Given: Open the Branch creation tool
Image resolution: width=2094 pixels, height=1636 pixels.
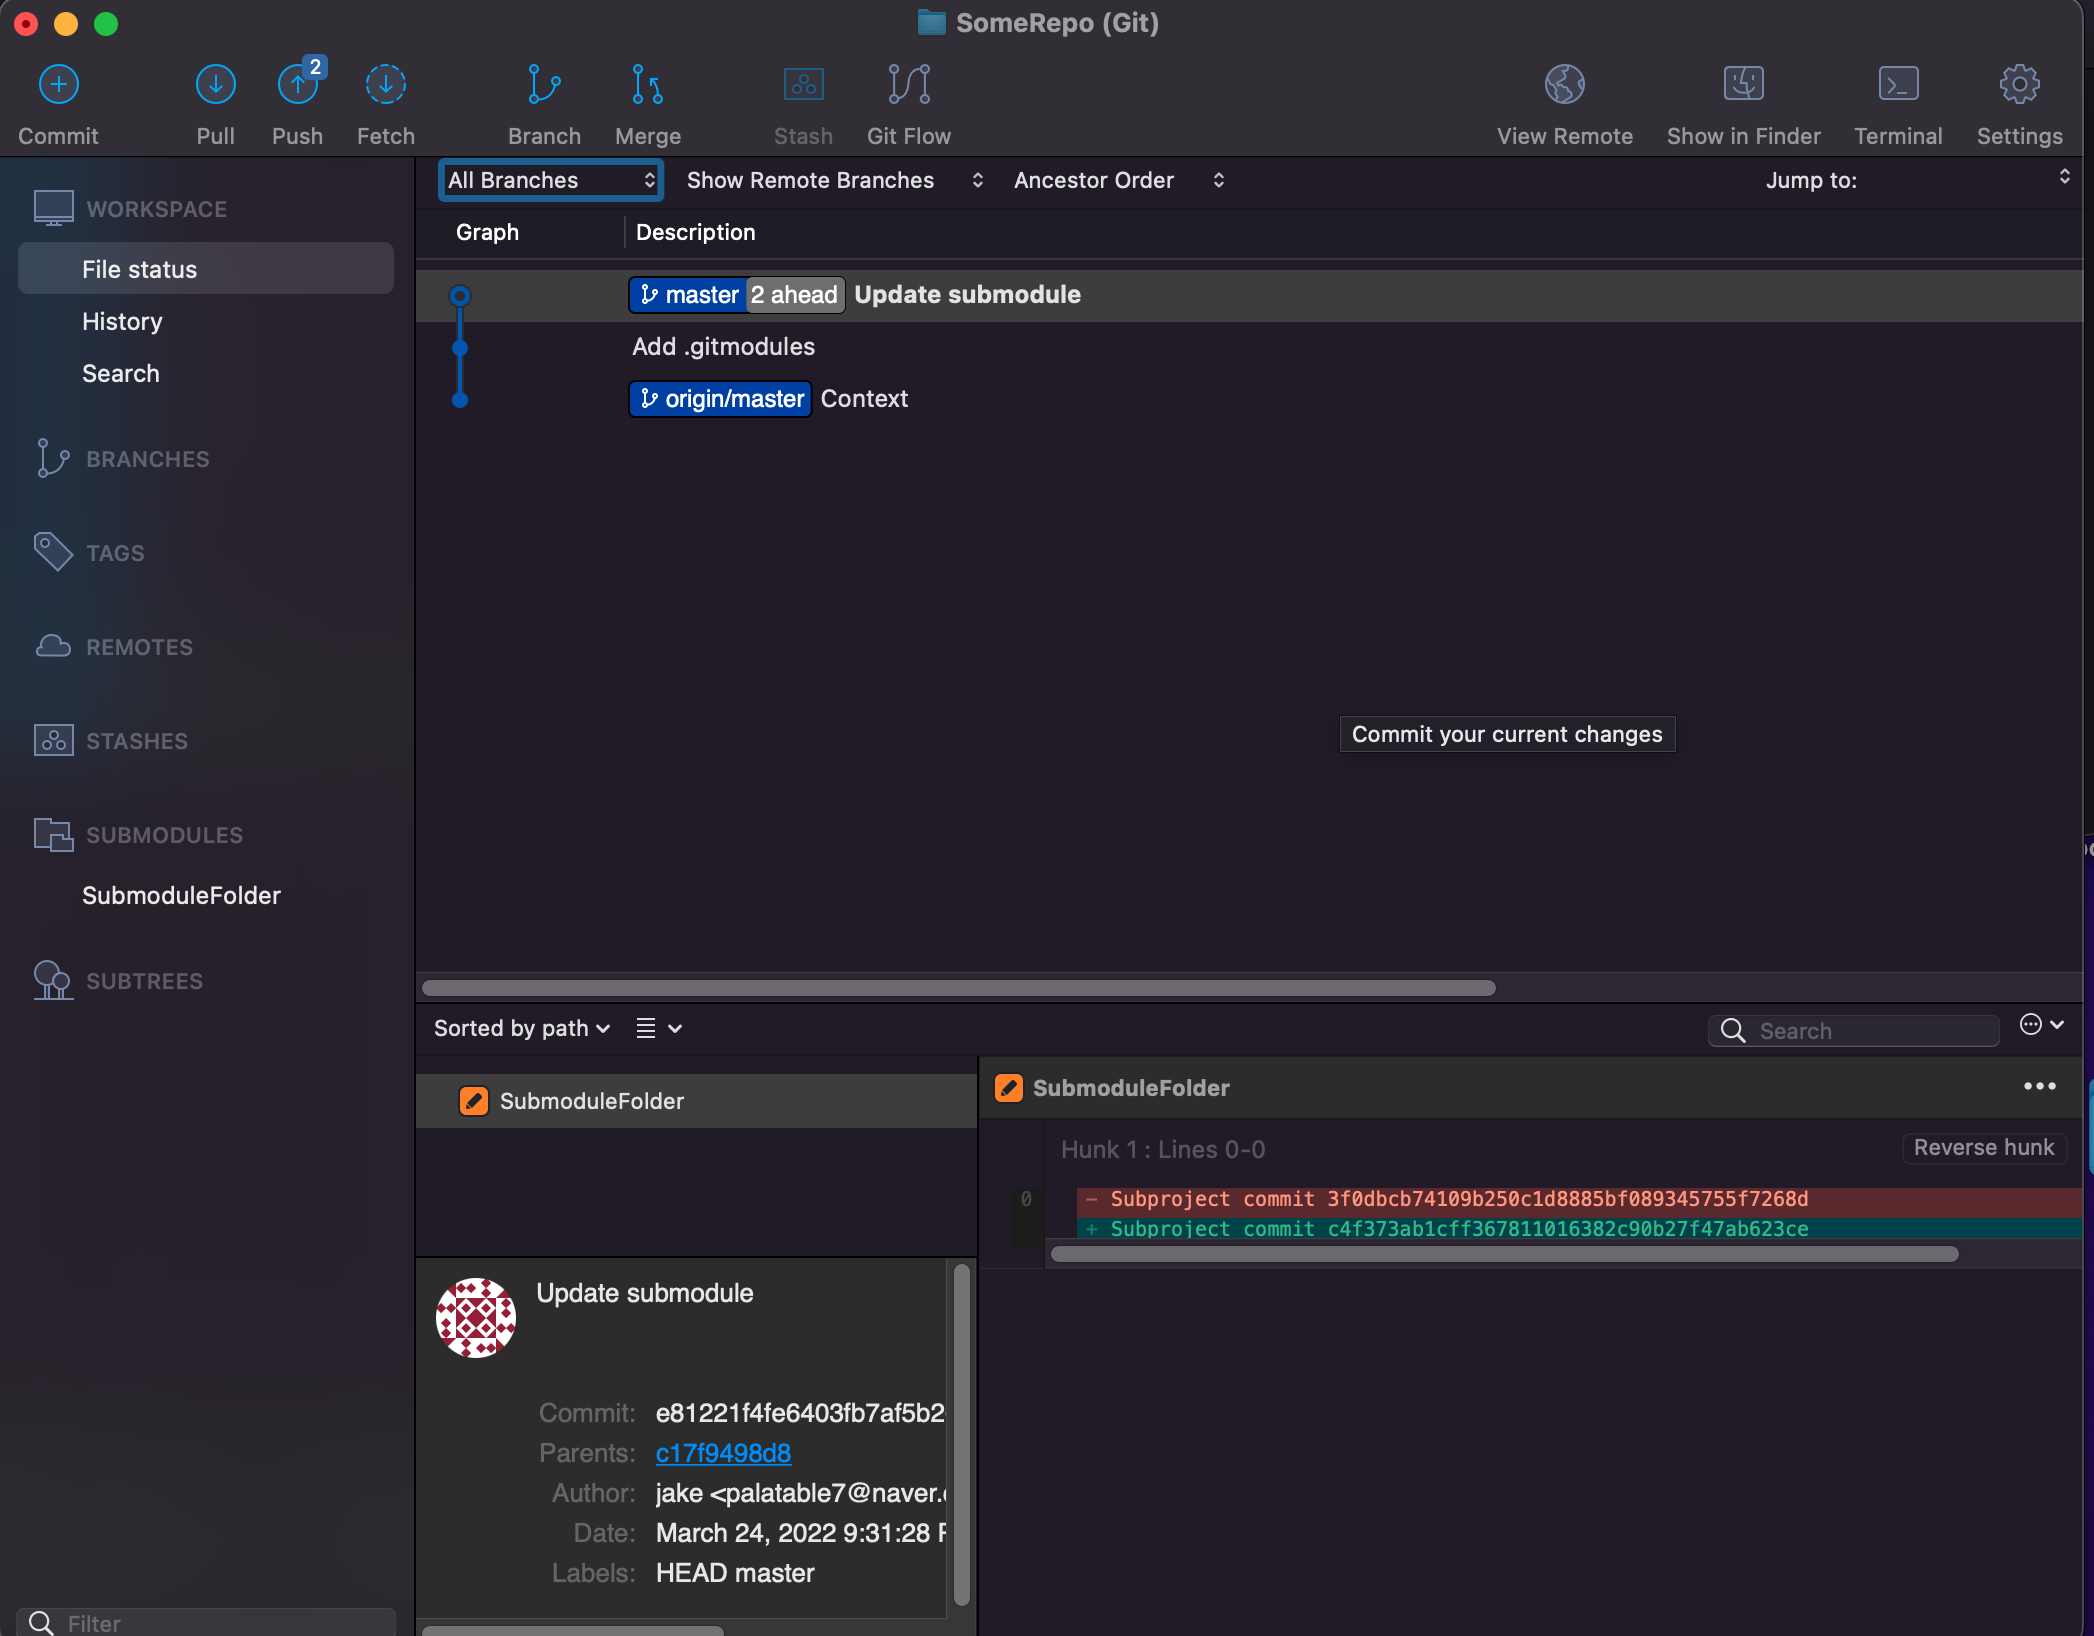Looking at the screenshot, I should point(543,85).
